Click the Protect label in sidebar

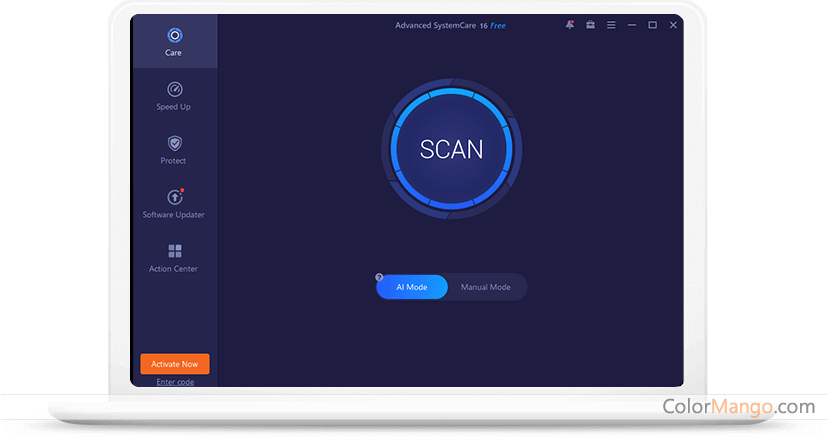tap(174, 161)
